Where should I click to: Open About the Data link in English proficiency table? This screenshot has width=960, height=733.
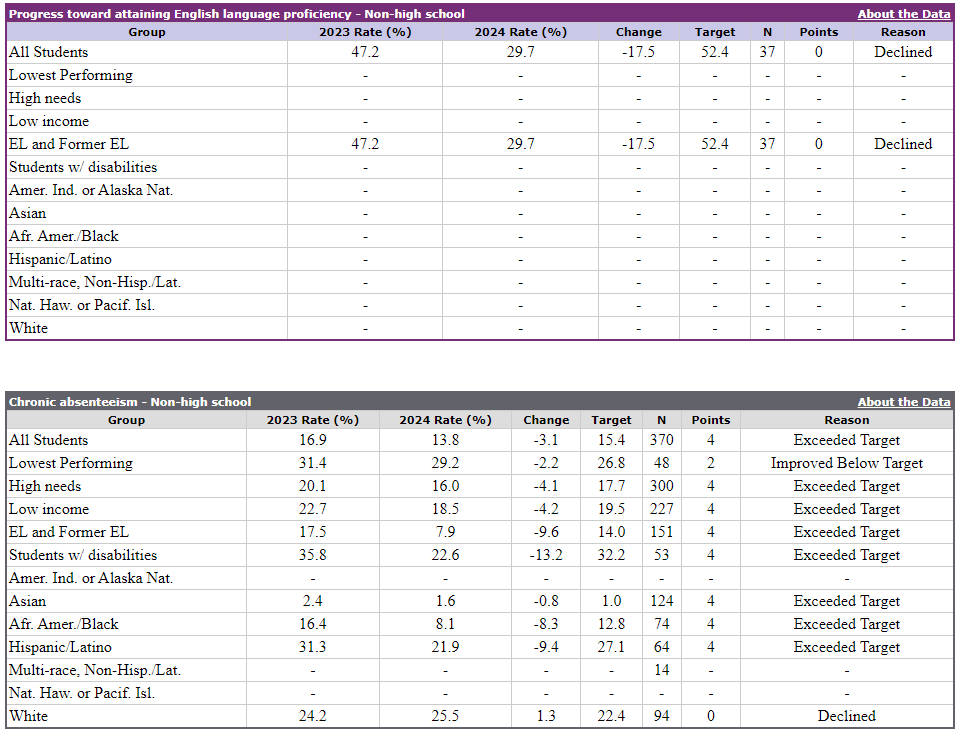(x=904, y=14)
